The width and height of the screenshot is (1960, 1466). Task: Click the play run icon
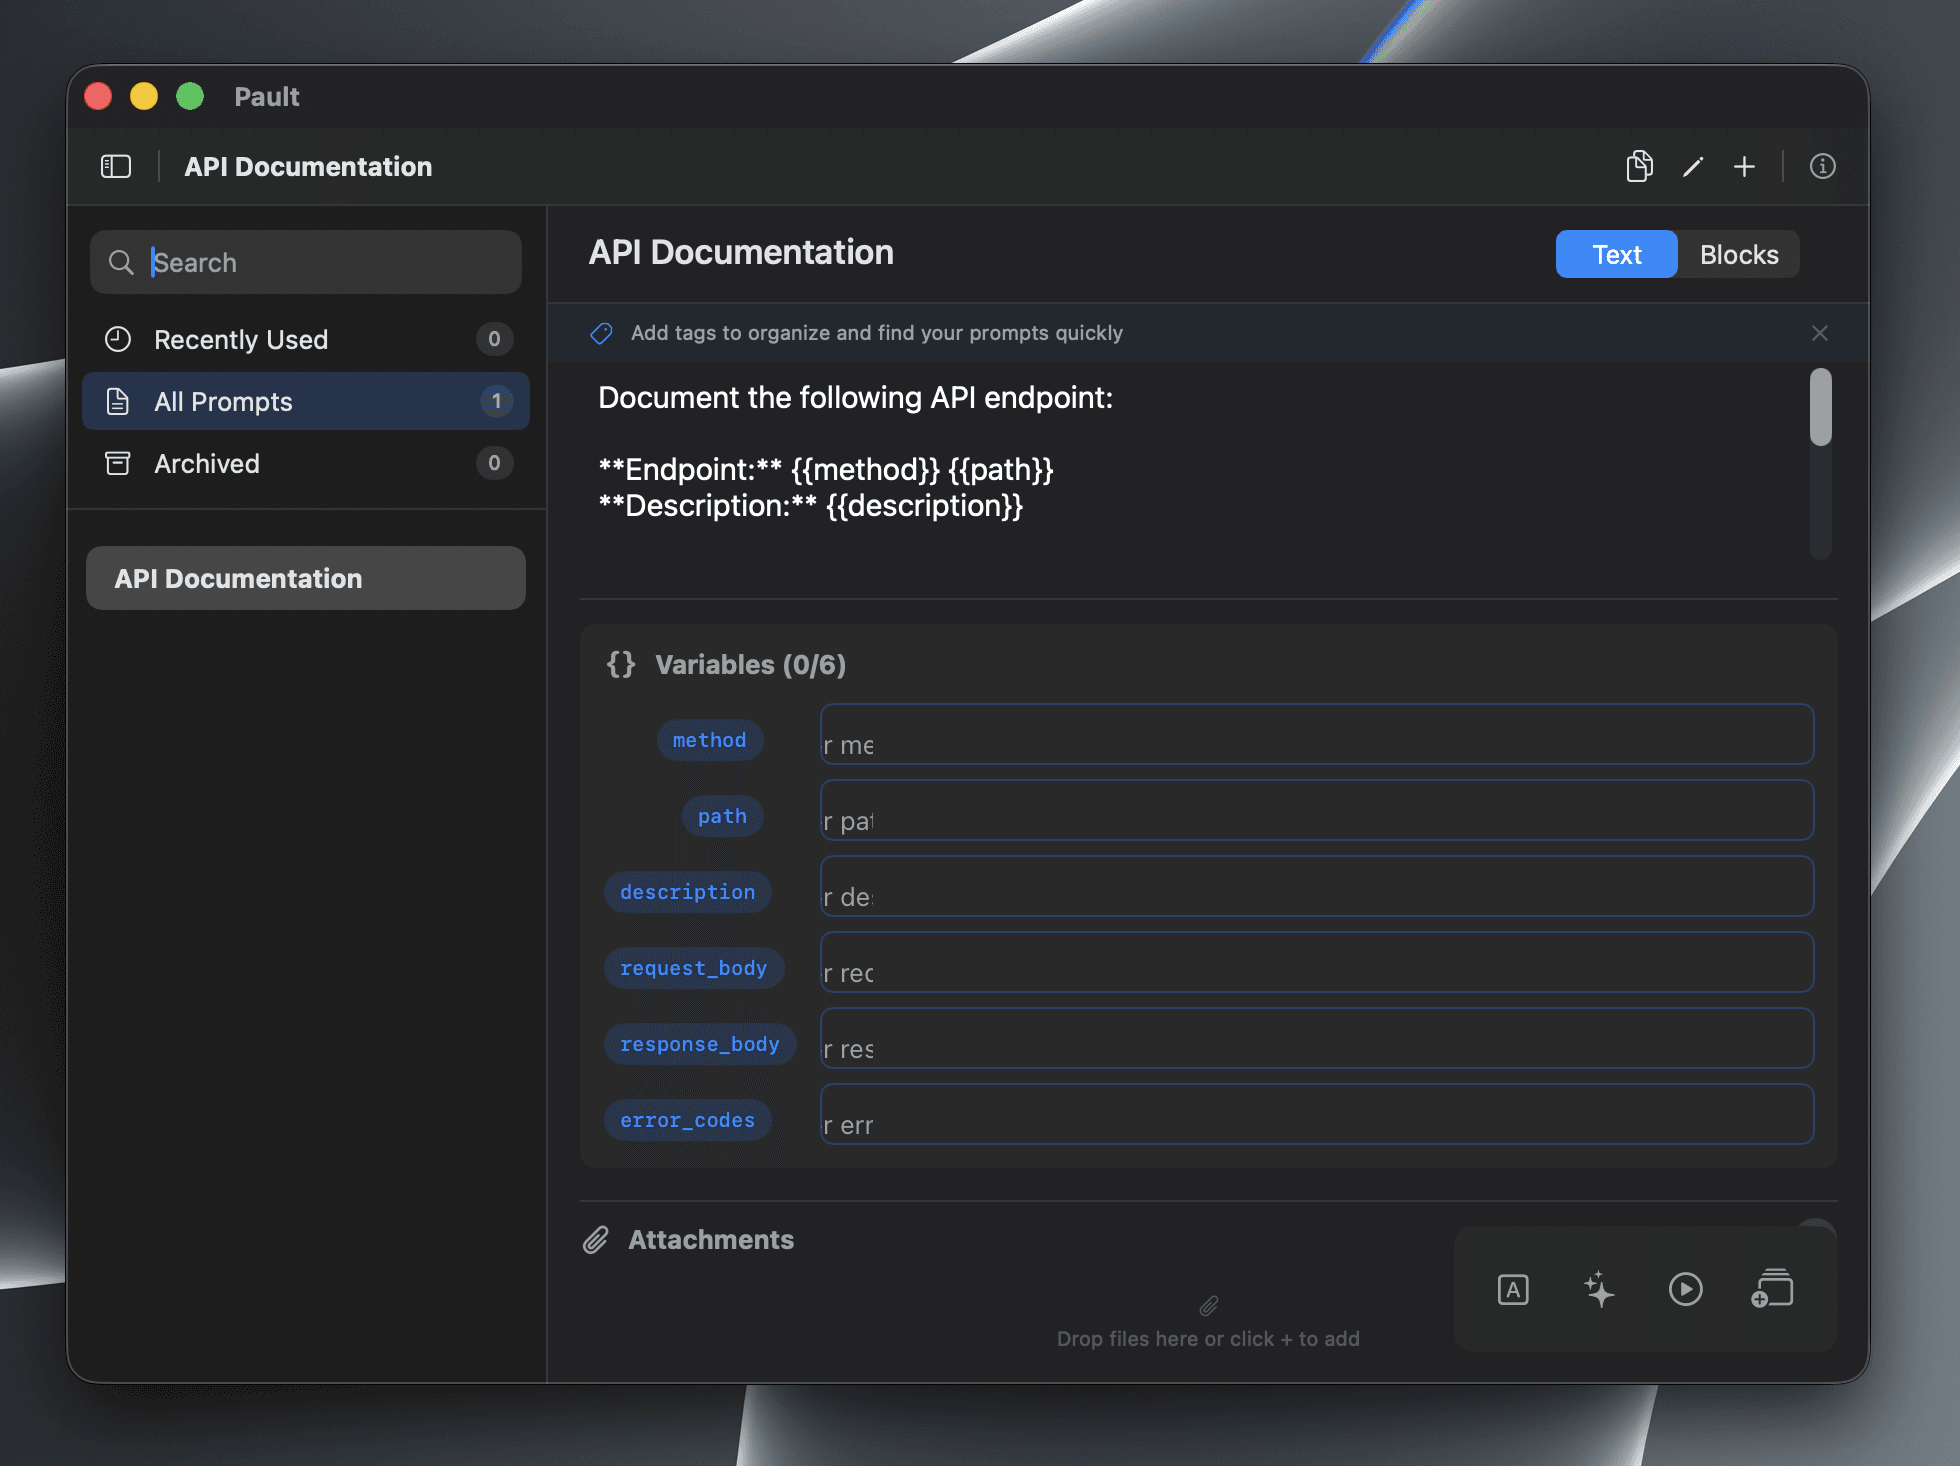coord(1685,1290)
